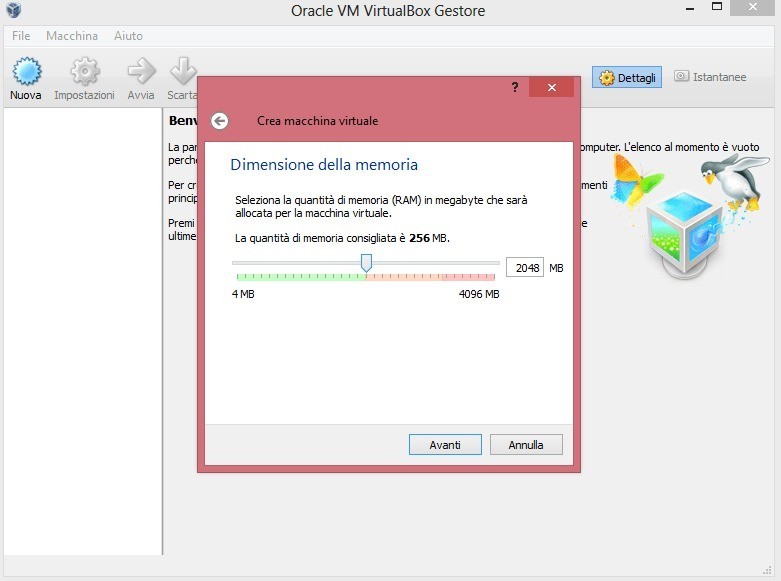Open the Macchina menu
Screen dimensions: 781x581
[72, 36]
